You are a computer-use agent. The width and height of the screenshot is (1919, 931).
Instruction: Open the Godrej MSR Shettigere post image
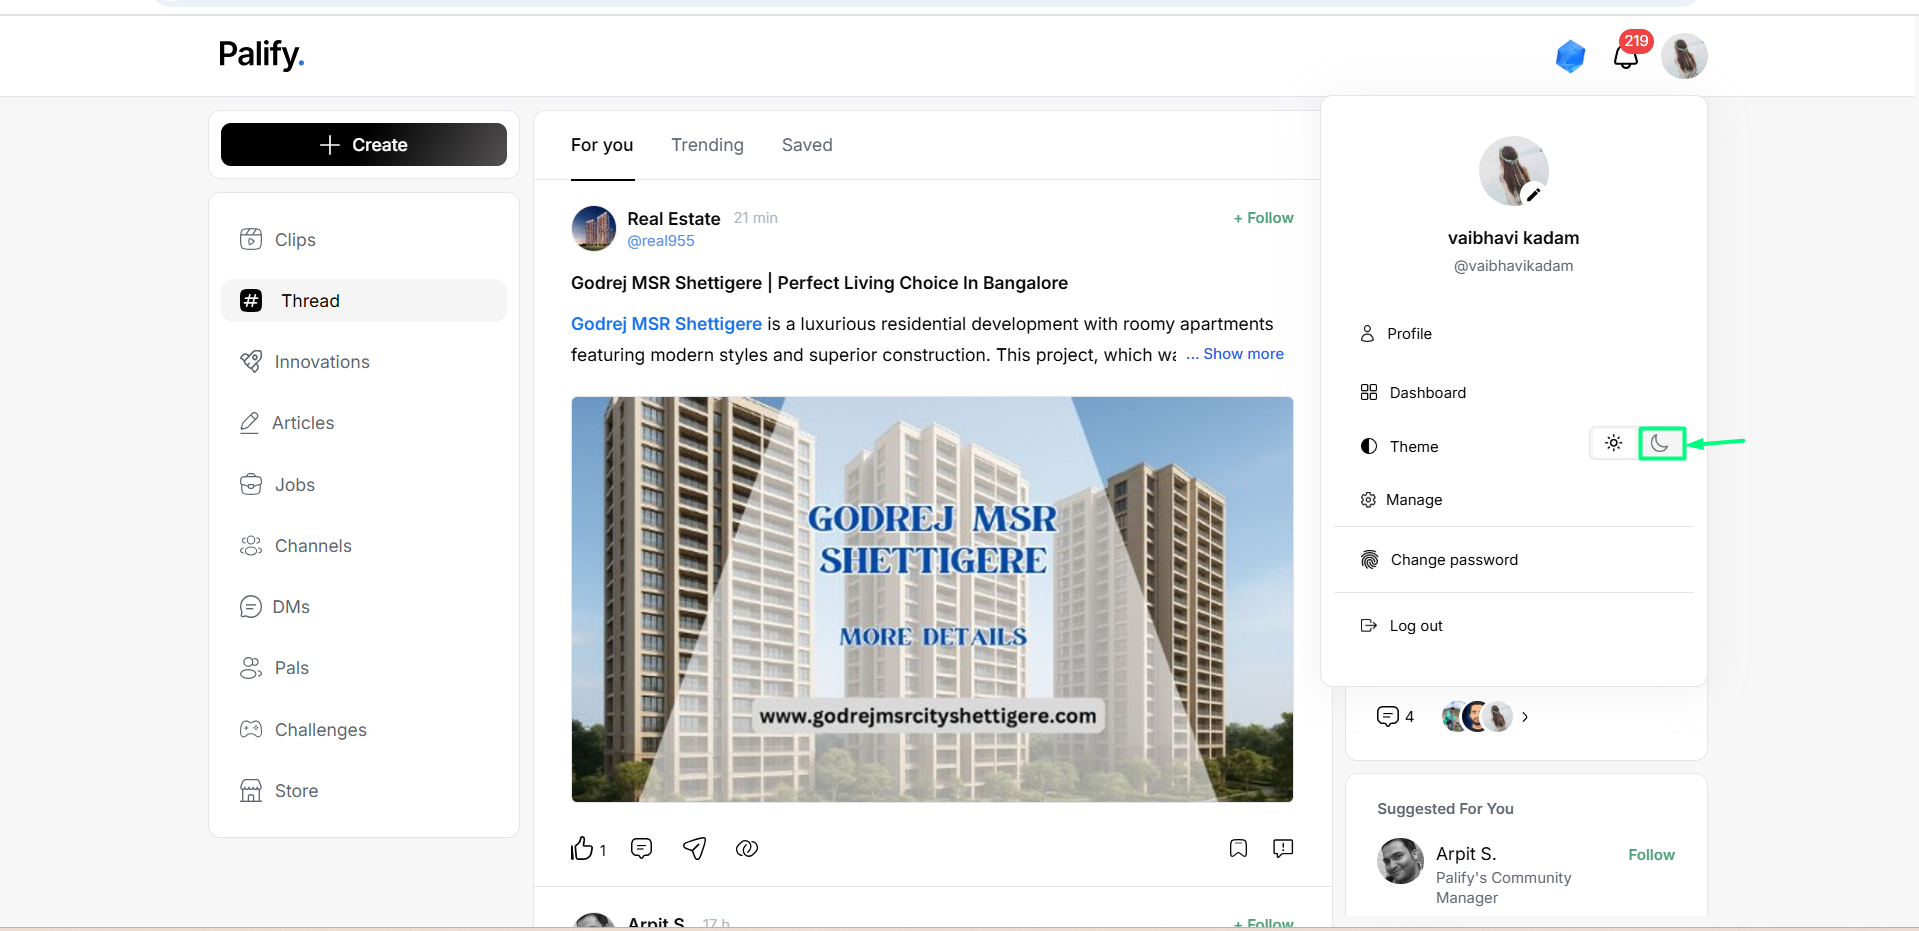932,599
